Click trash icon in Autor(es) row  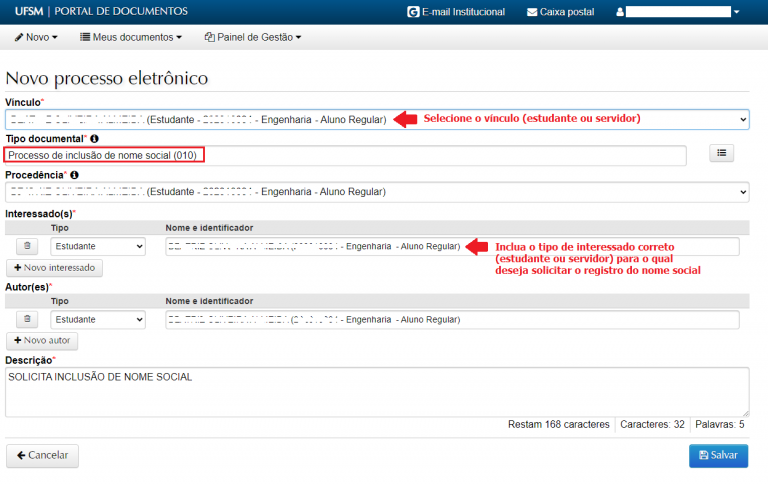click(28, 319)
